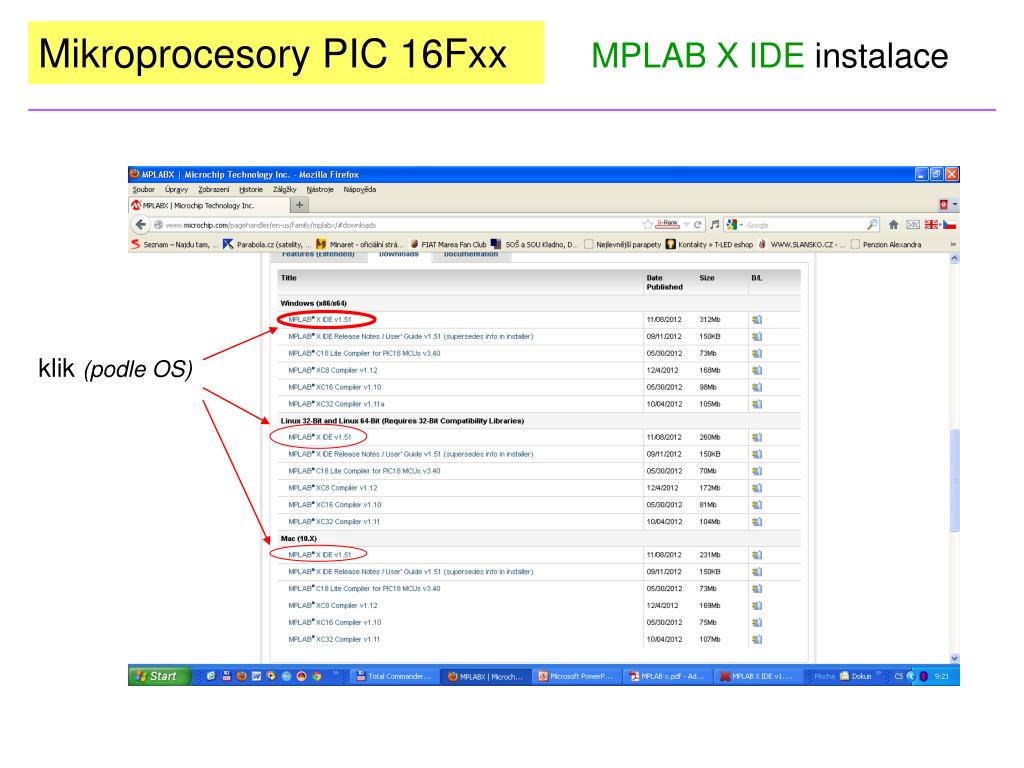Image resolution: width=1024 pixels, height=768 pixels.
Task: Open Windows MPLAB XC8 Compiler v1.12 link
Action: click(332, 370)
